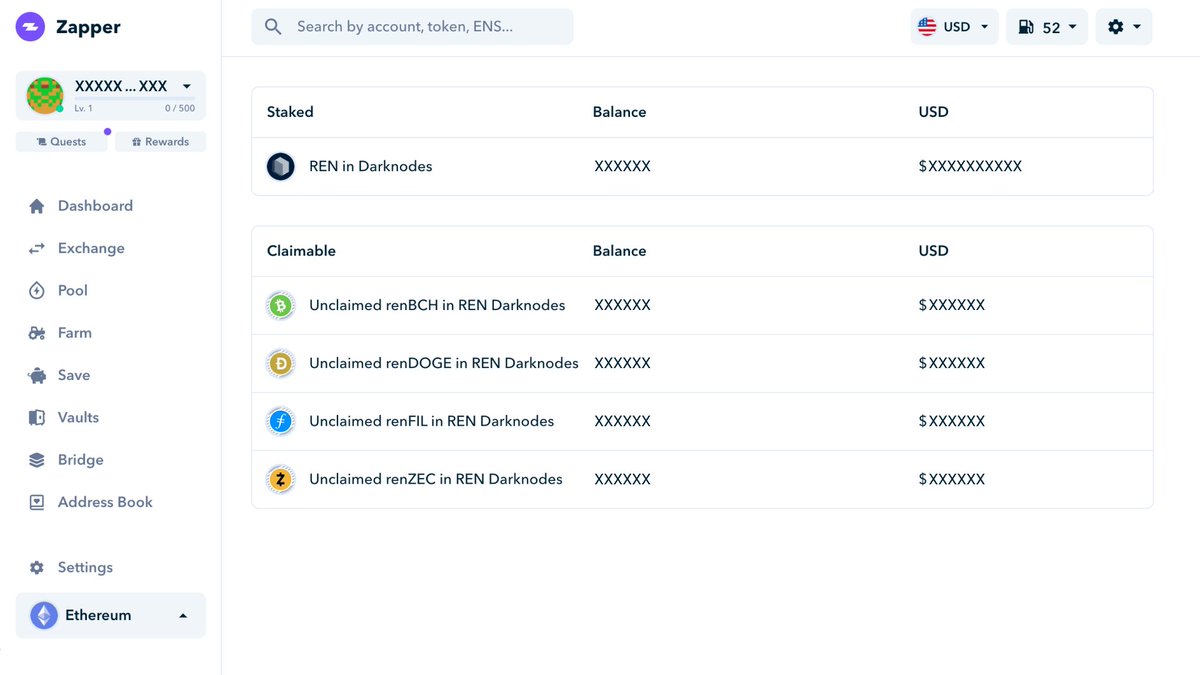Click the Claimable column header
1200x675 pixels.
(301, 251)
